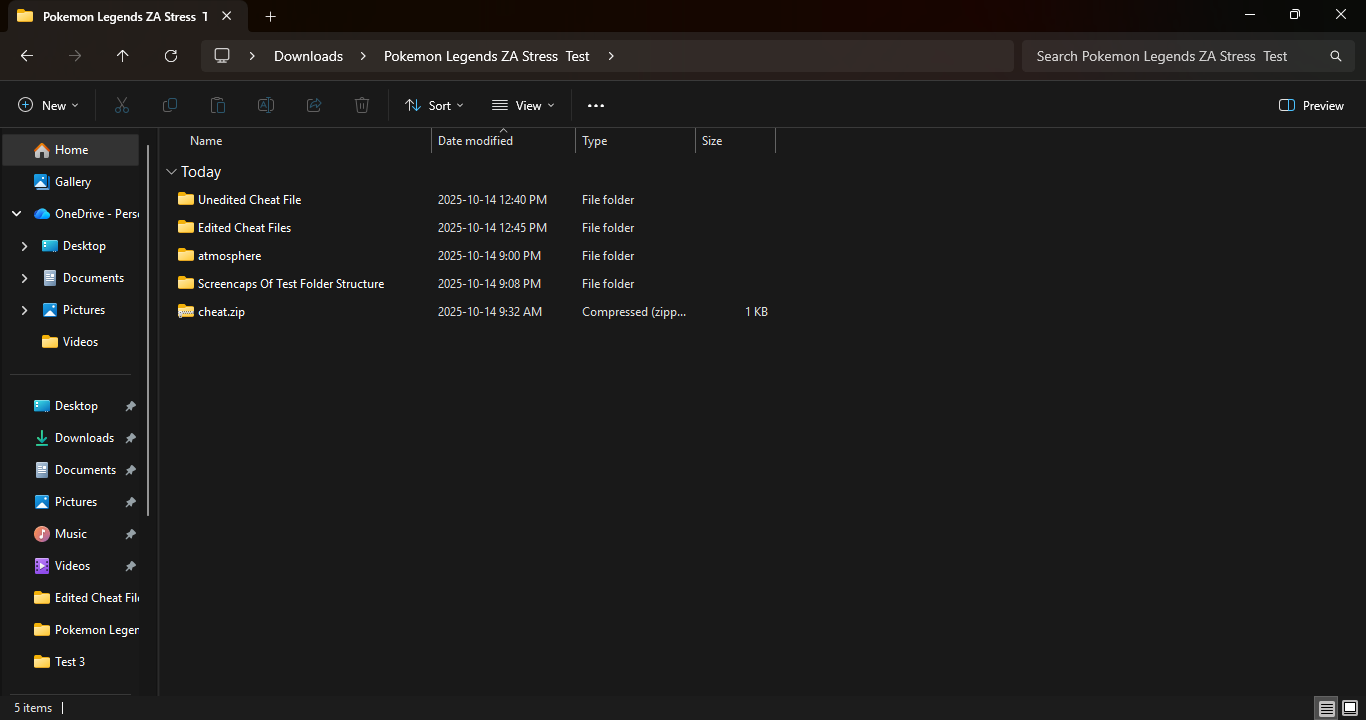Open the See more ellipsis menu
1366x720 pixels.
point(596,105)
